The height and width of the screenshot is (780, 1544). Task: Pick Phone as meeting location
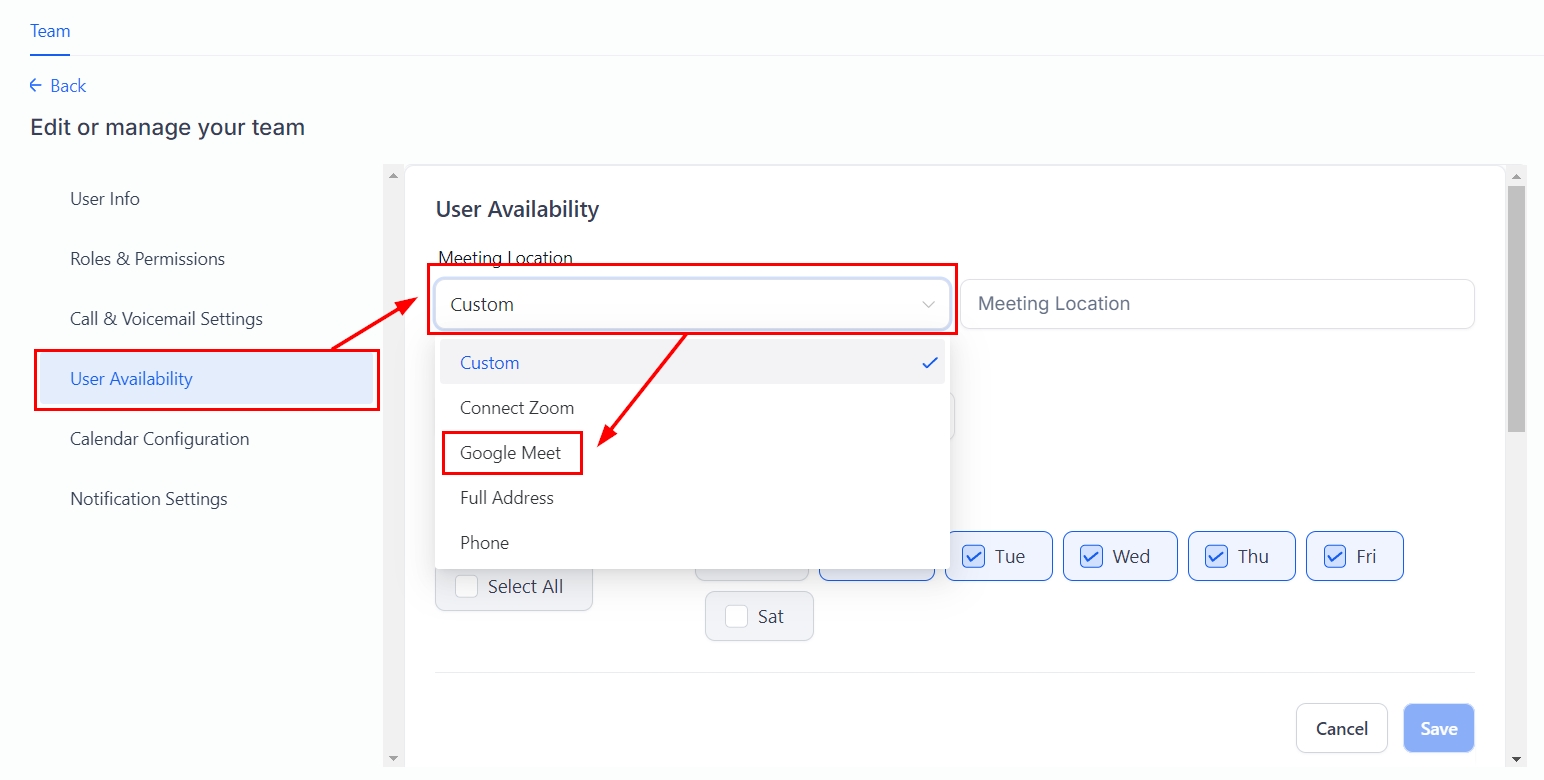coord(484,543)
